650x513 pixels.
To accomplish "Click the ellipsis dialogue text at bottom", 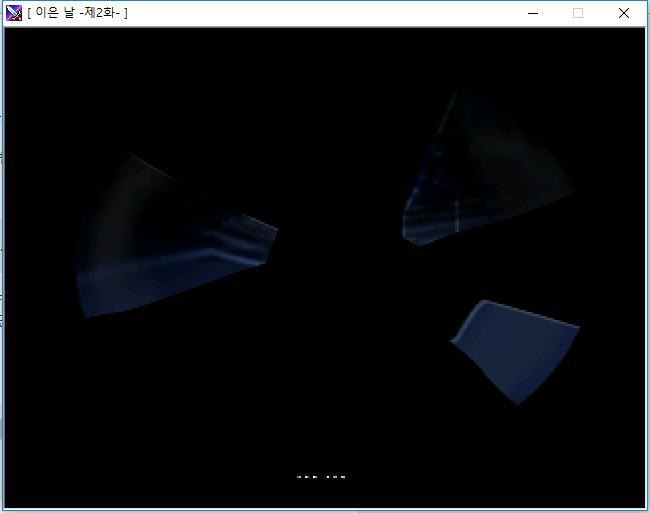I will point(321,477).
